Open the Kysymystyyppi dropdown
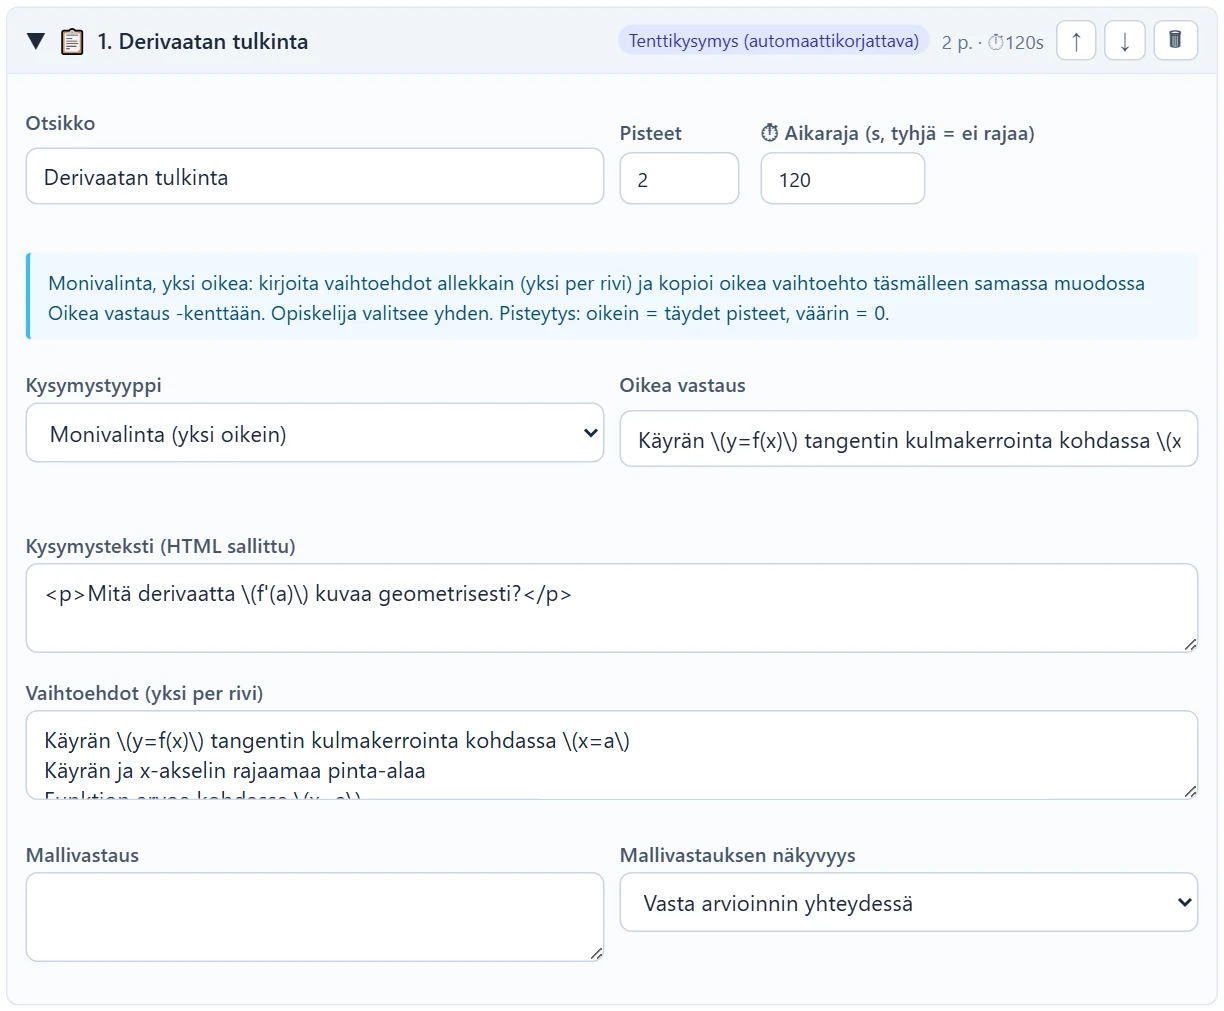 (315, 433)
